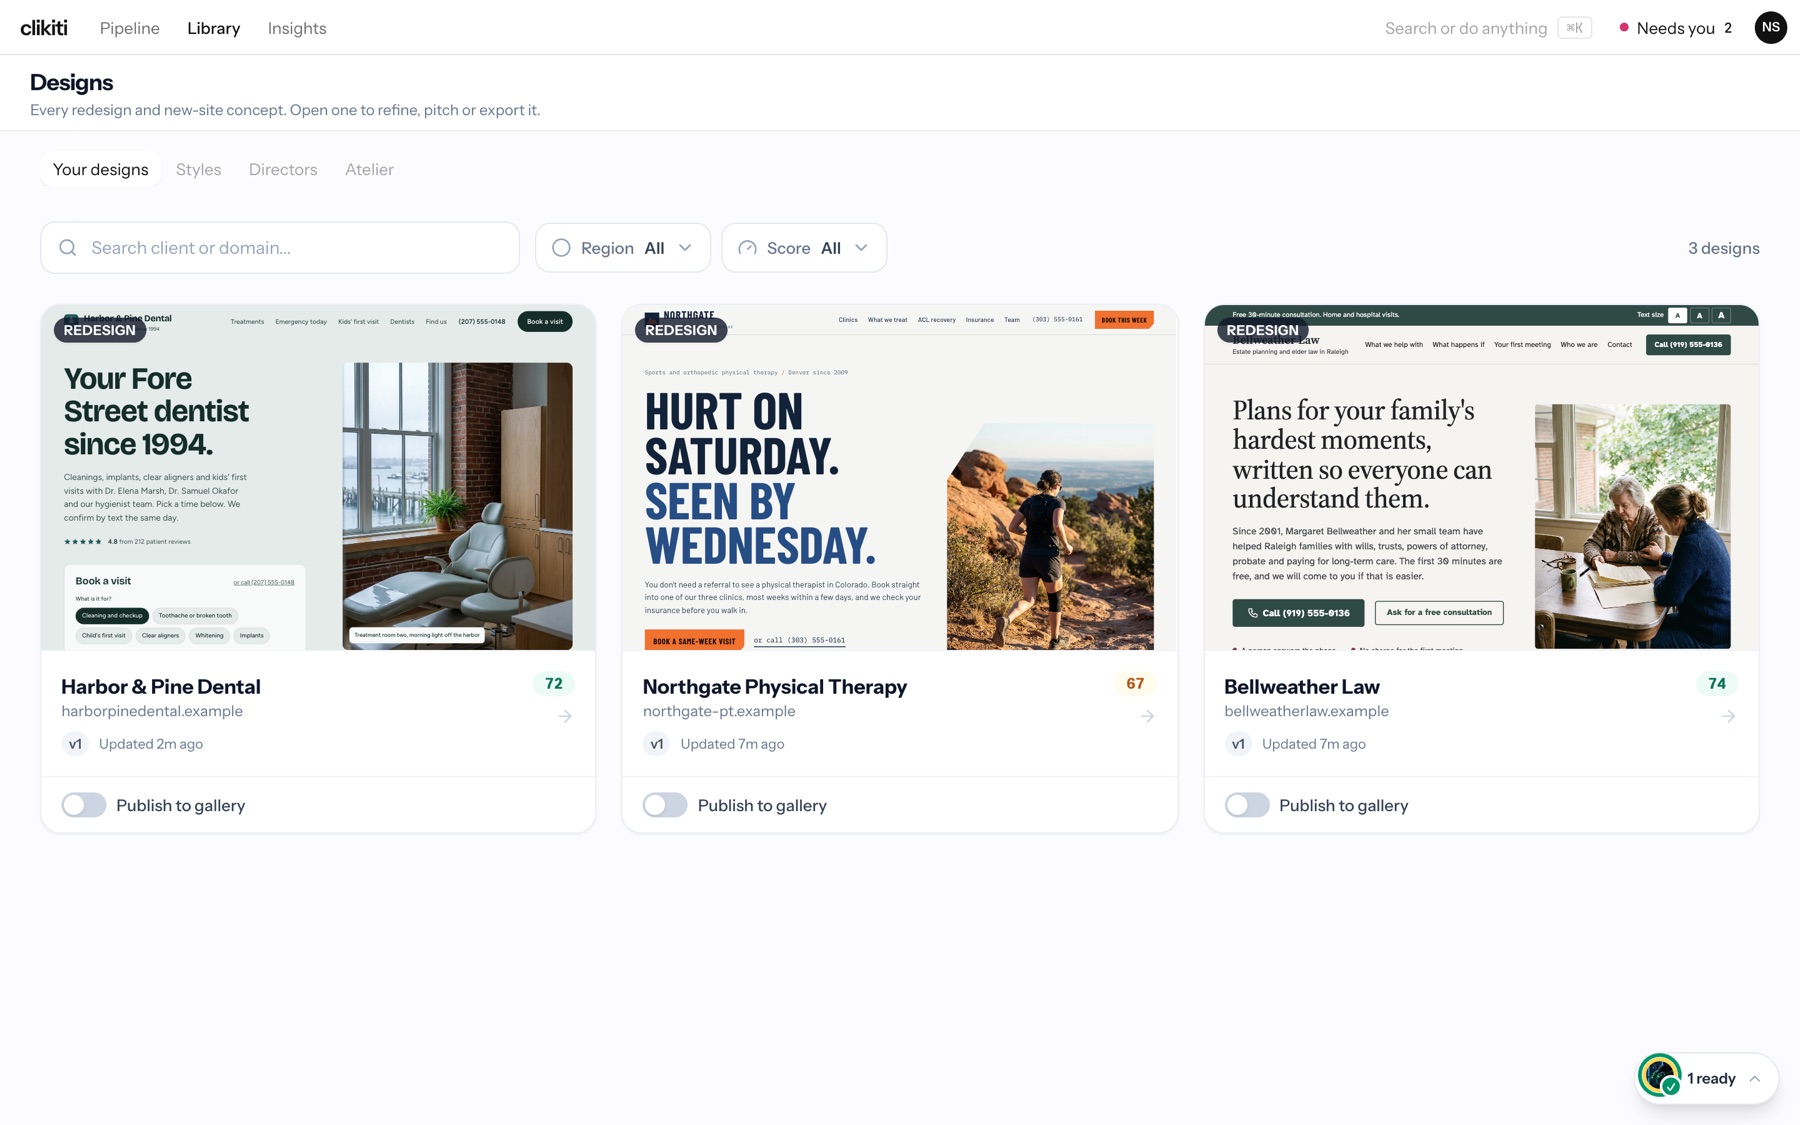Open the Northgate Physical Therapy design thumbnail

900,478
